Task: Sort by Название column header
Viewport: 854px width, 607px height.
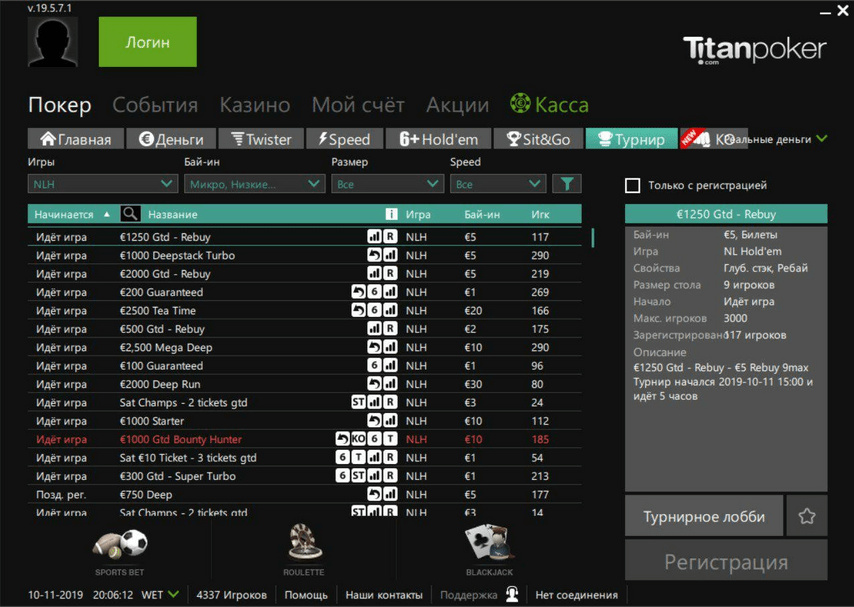Action: (173, 214)
